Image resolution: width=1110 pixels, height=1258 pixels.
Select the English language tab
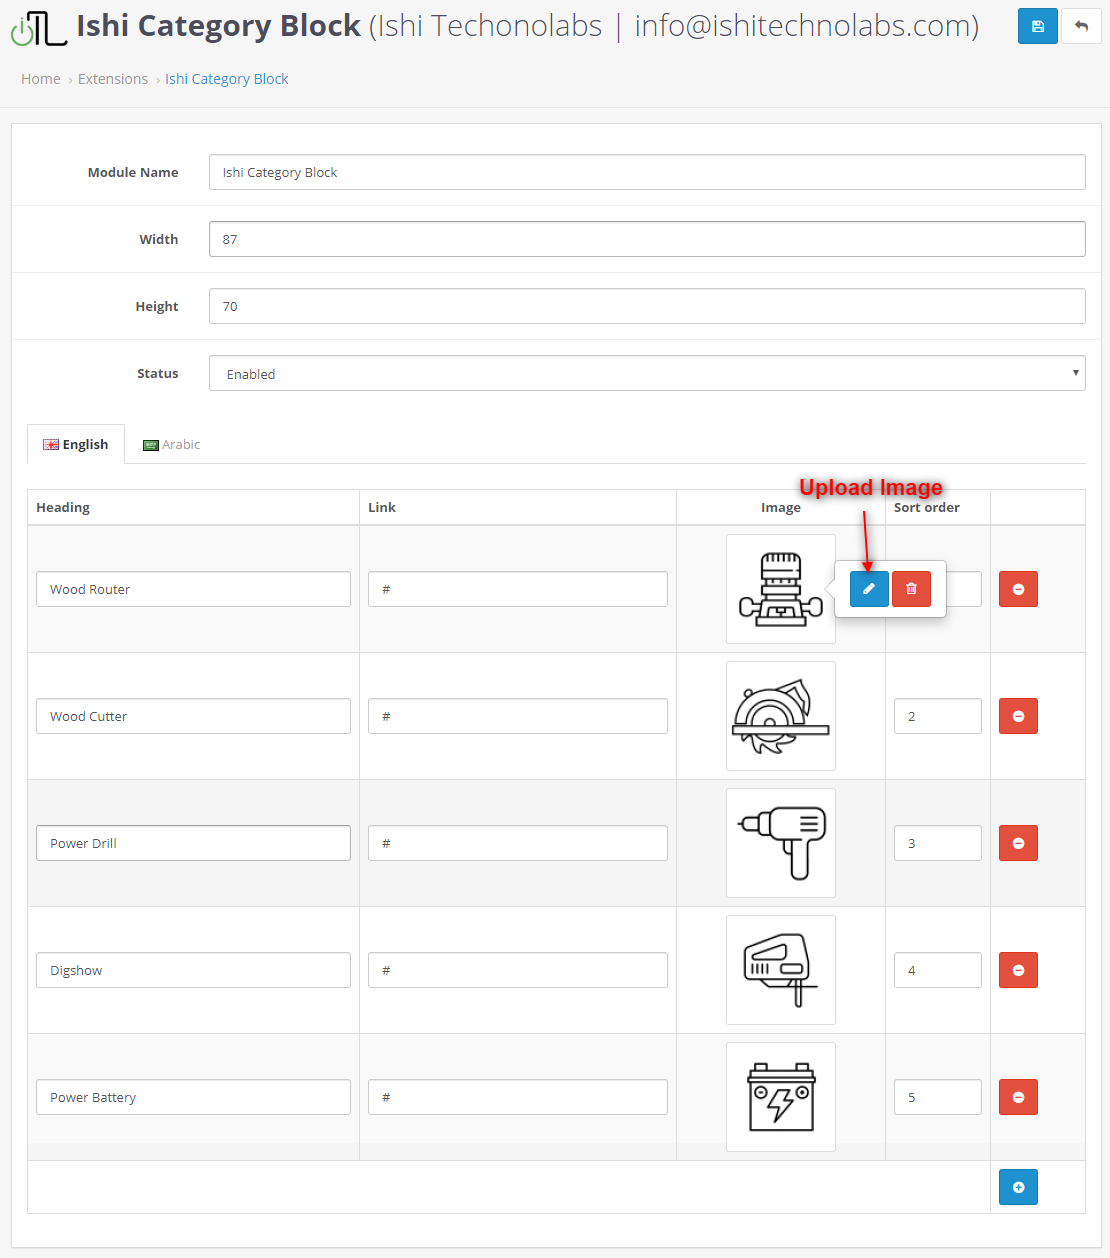[76, 445]
